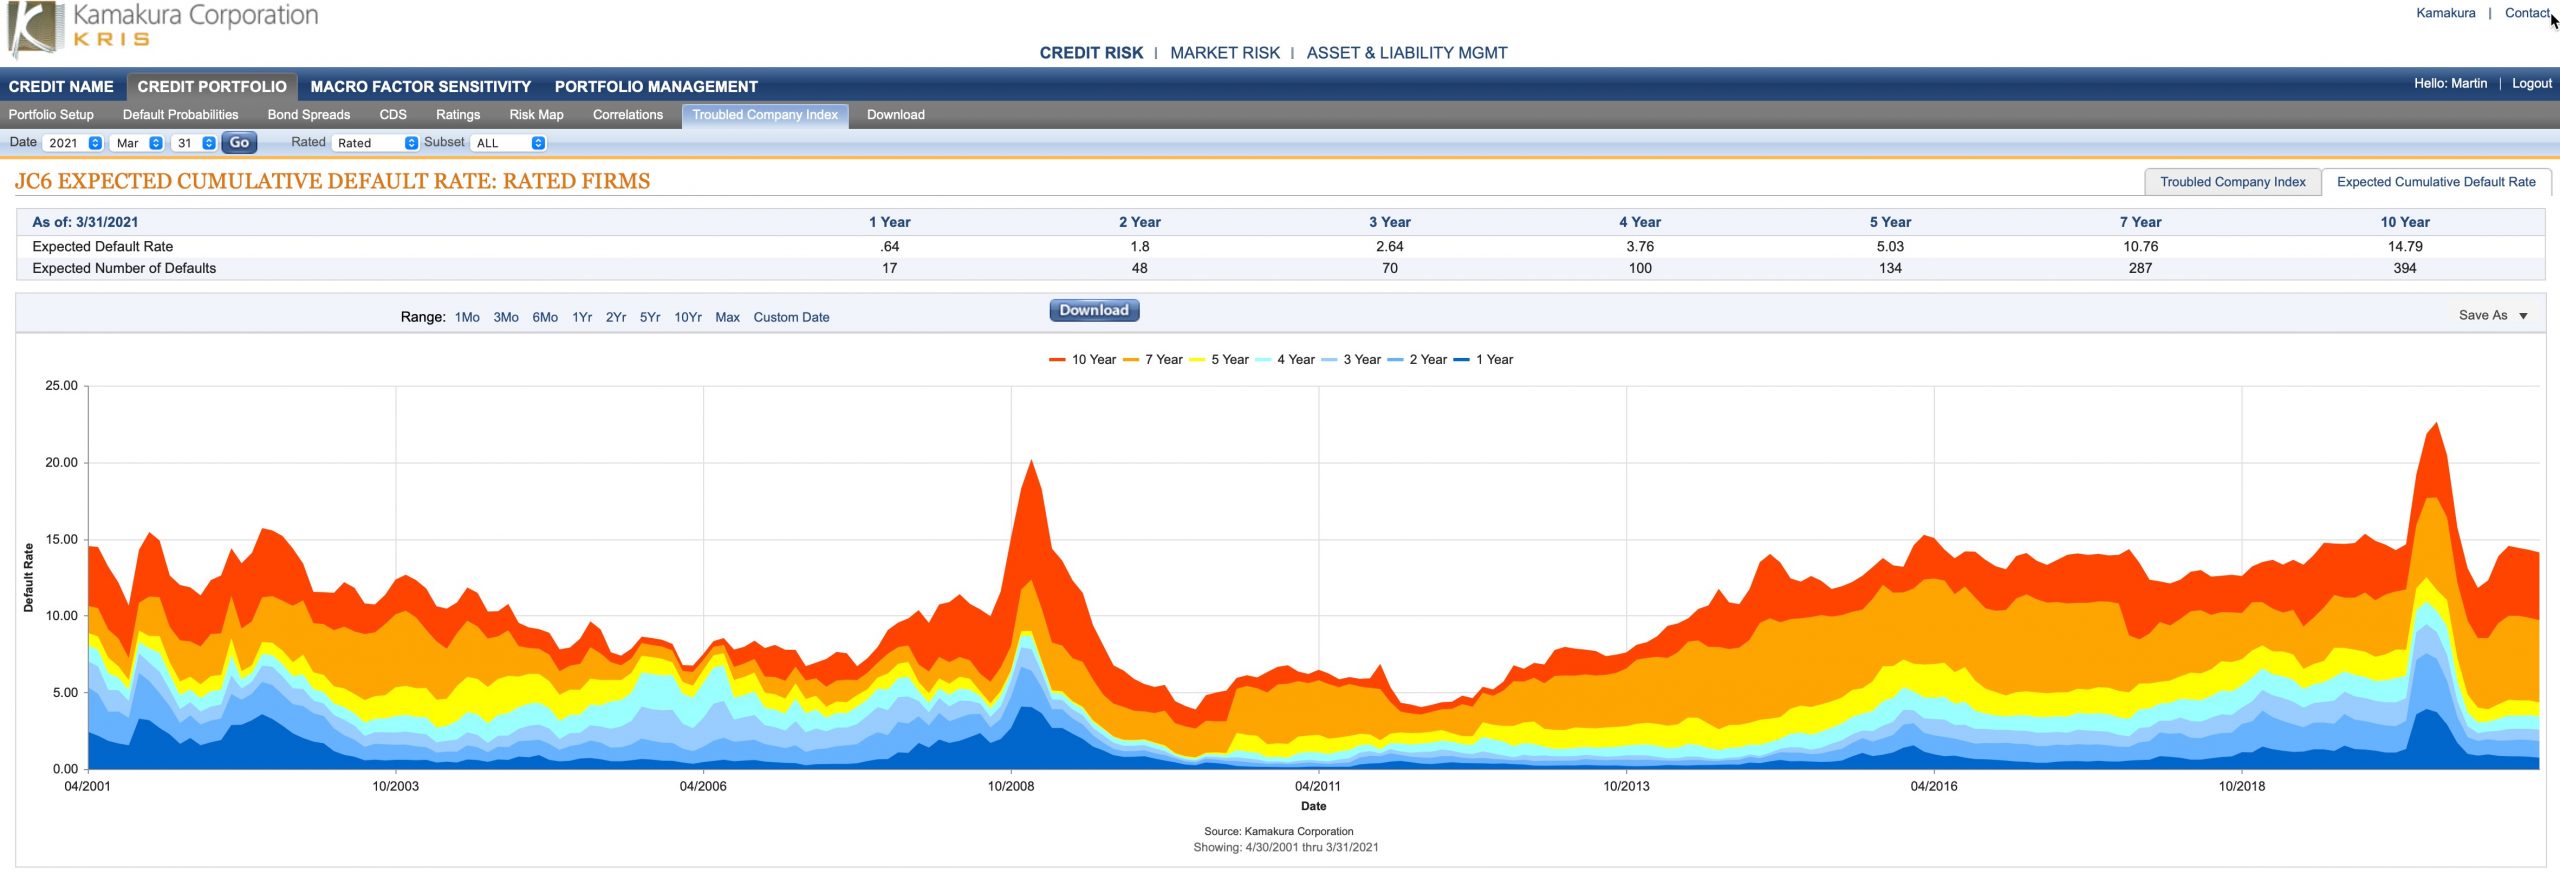Screen dimensions: 2560x873
Task: Click the Kamakura Corporation KRIS logo
Action: (x=163, y=27)
